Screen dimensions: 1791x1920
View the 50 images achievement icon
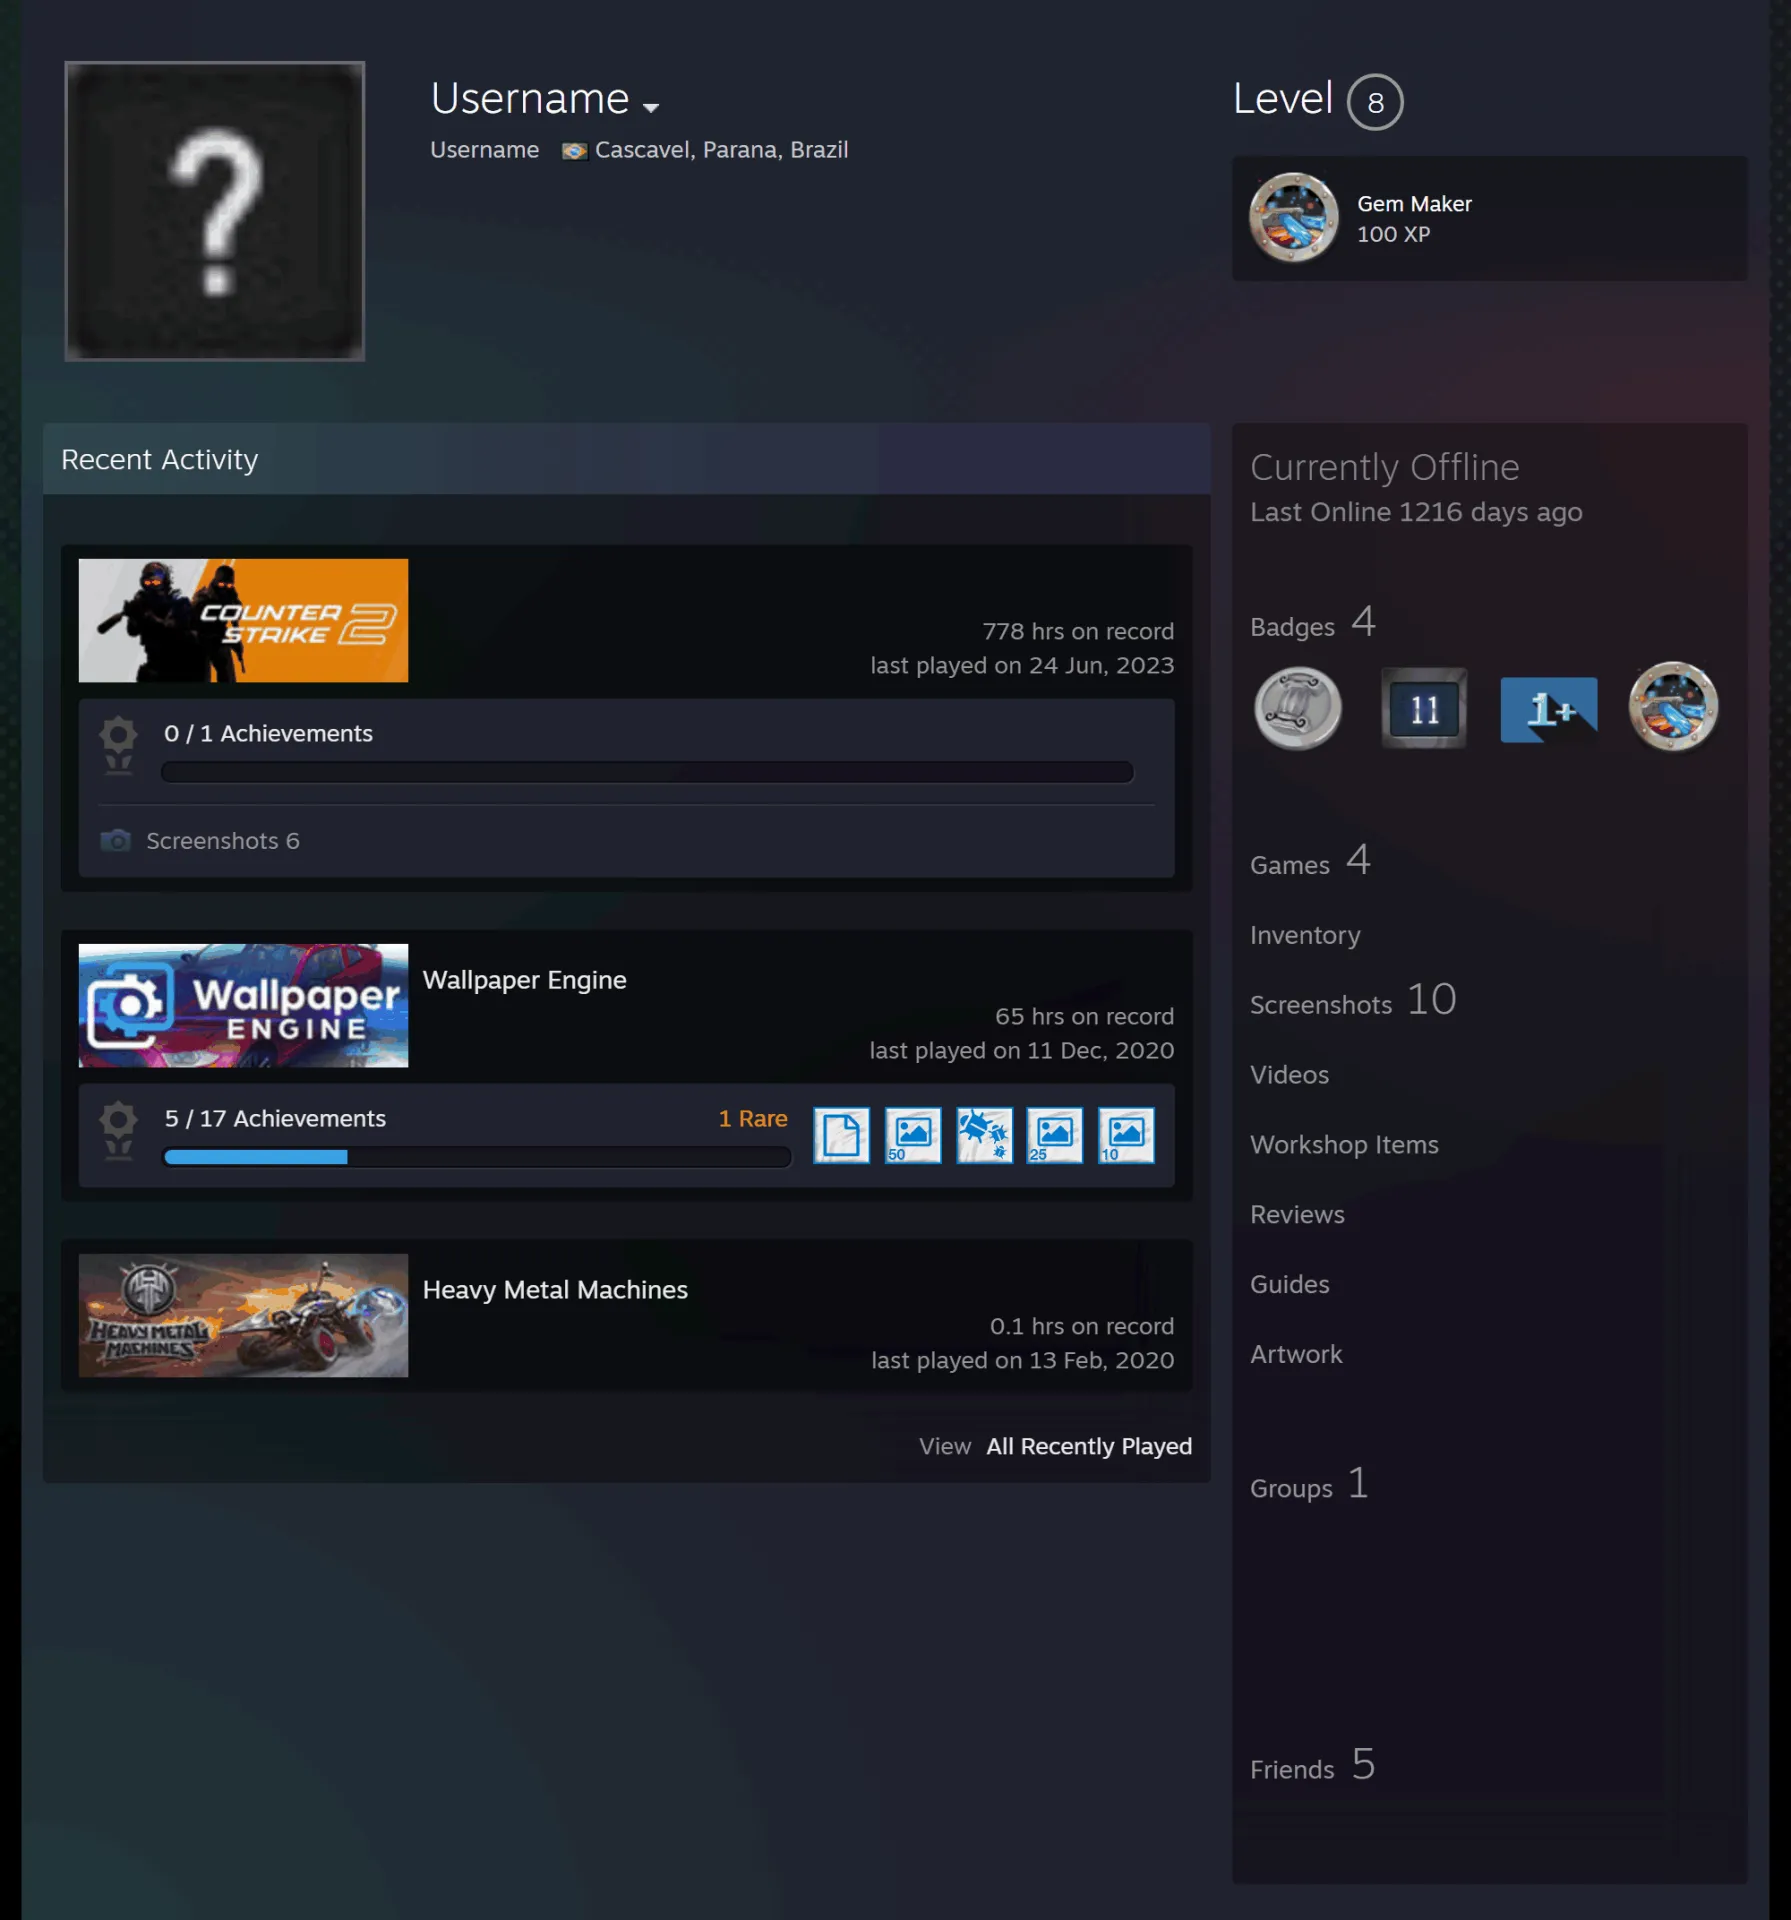coord(912,1135)
